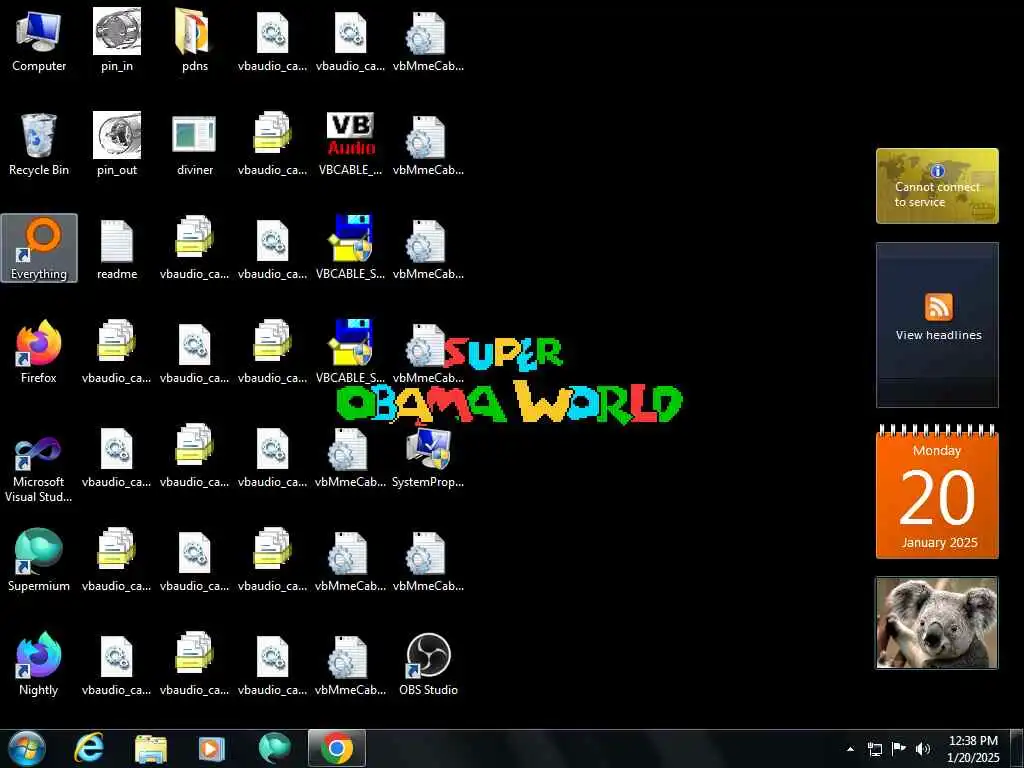
Task: Open the calendar gadget showing Monday 20
Action: 937,492
